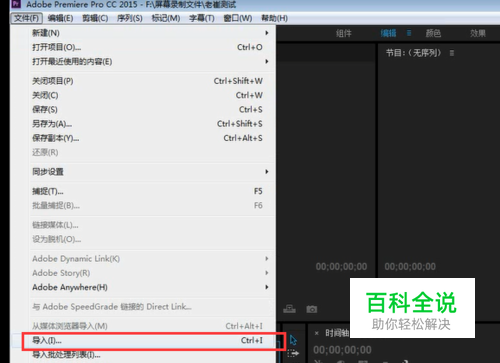Image resolution: width=500 pixels, height=363 pixels.
Task: Select the Selection arrow tool
Action: point(293,340)
